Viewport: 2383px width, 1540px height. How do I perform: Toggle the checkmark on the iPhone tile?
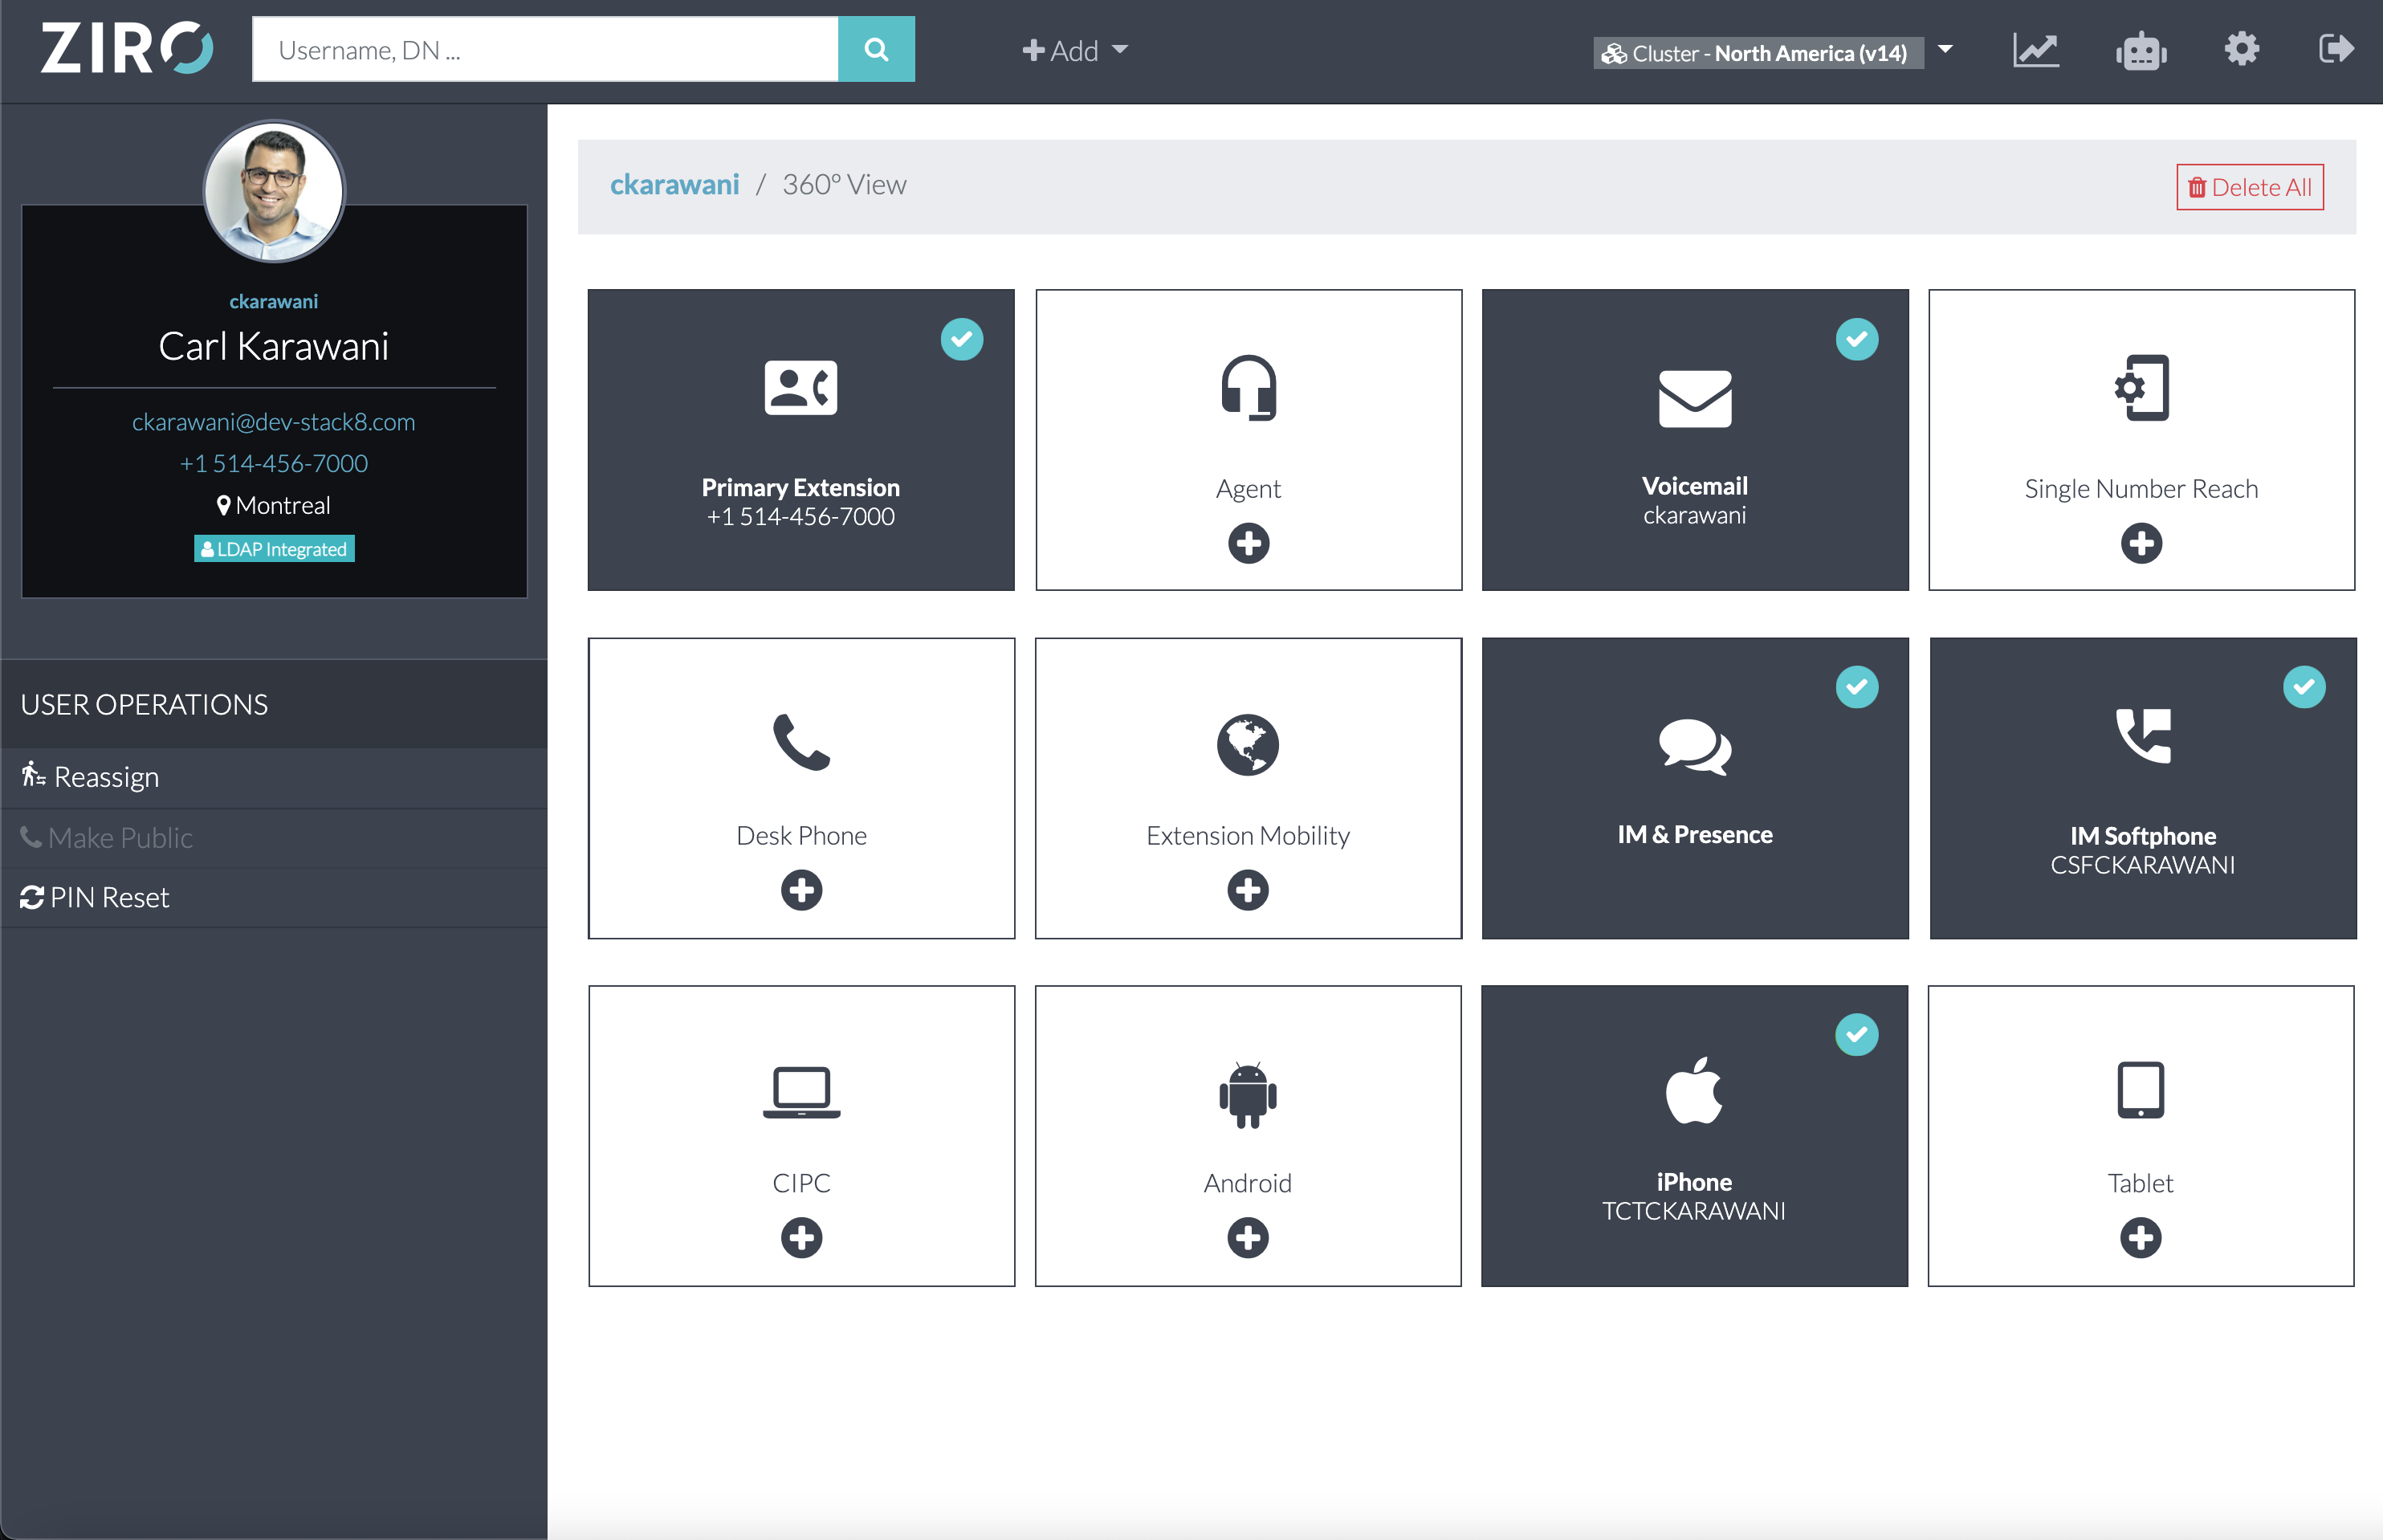pyautogui.click(x=1856, y=1034)
